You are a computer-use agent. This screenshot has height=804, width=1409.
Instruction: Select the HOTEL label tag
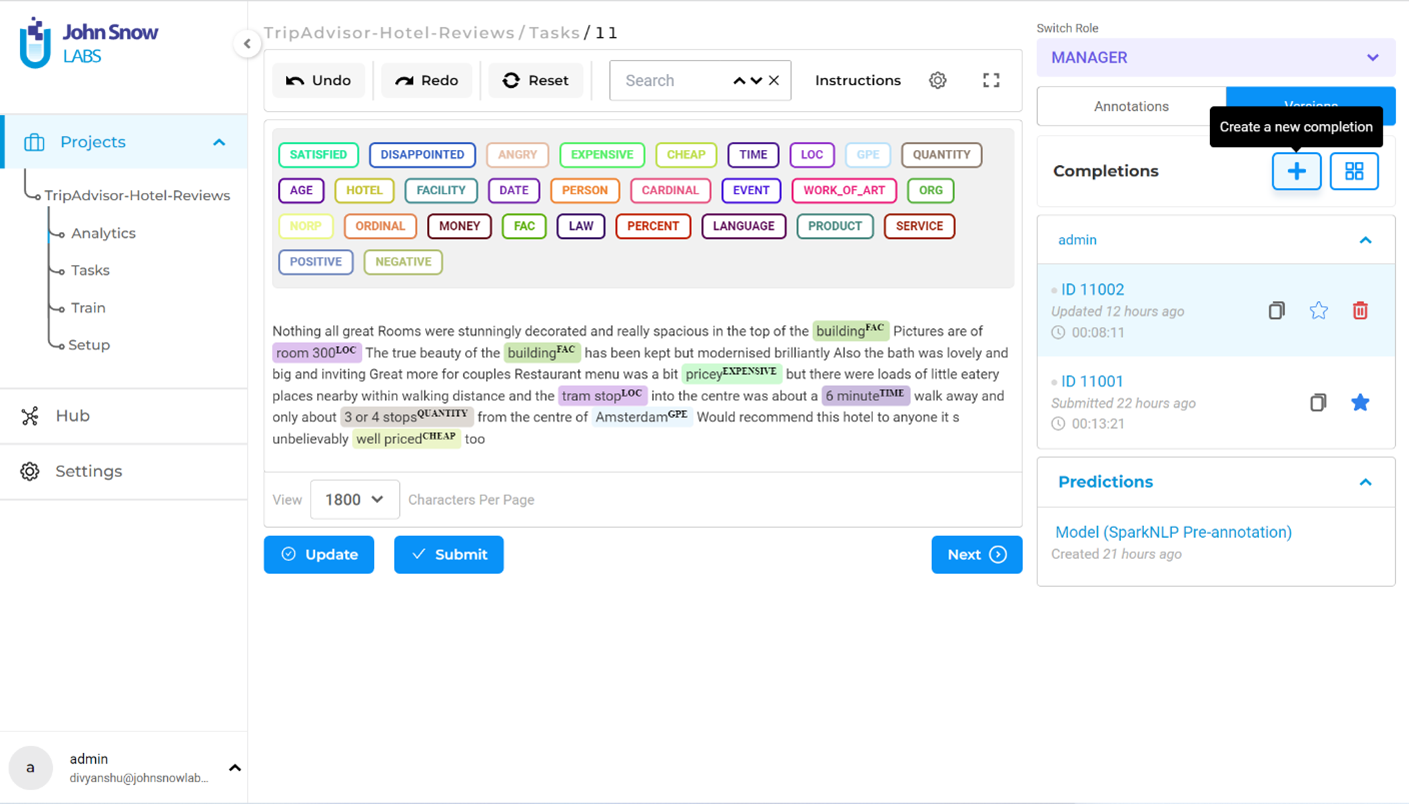coord(364,190)
